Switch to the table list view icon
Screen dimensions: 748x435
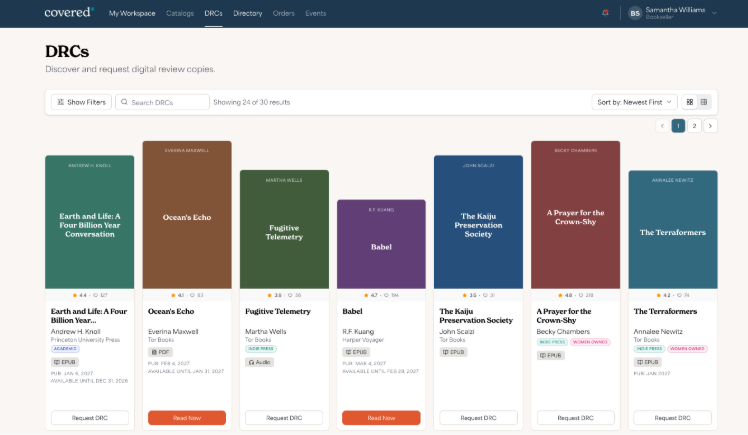pyautogui.click(x=704, y=102)
